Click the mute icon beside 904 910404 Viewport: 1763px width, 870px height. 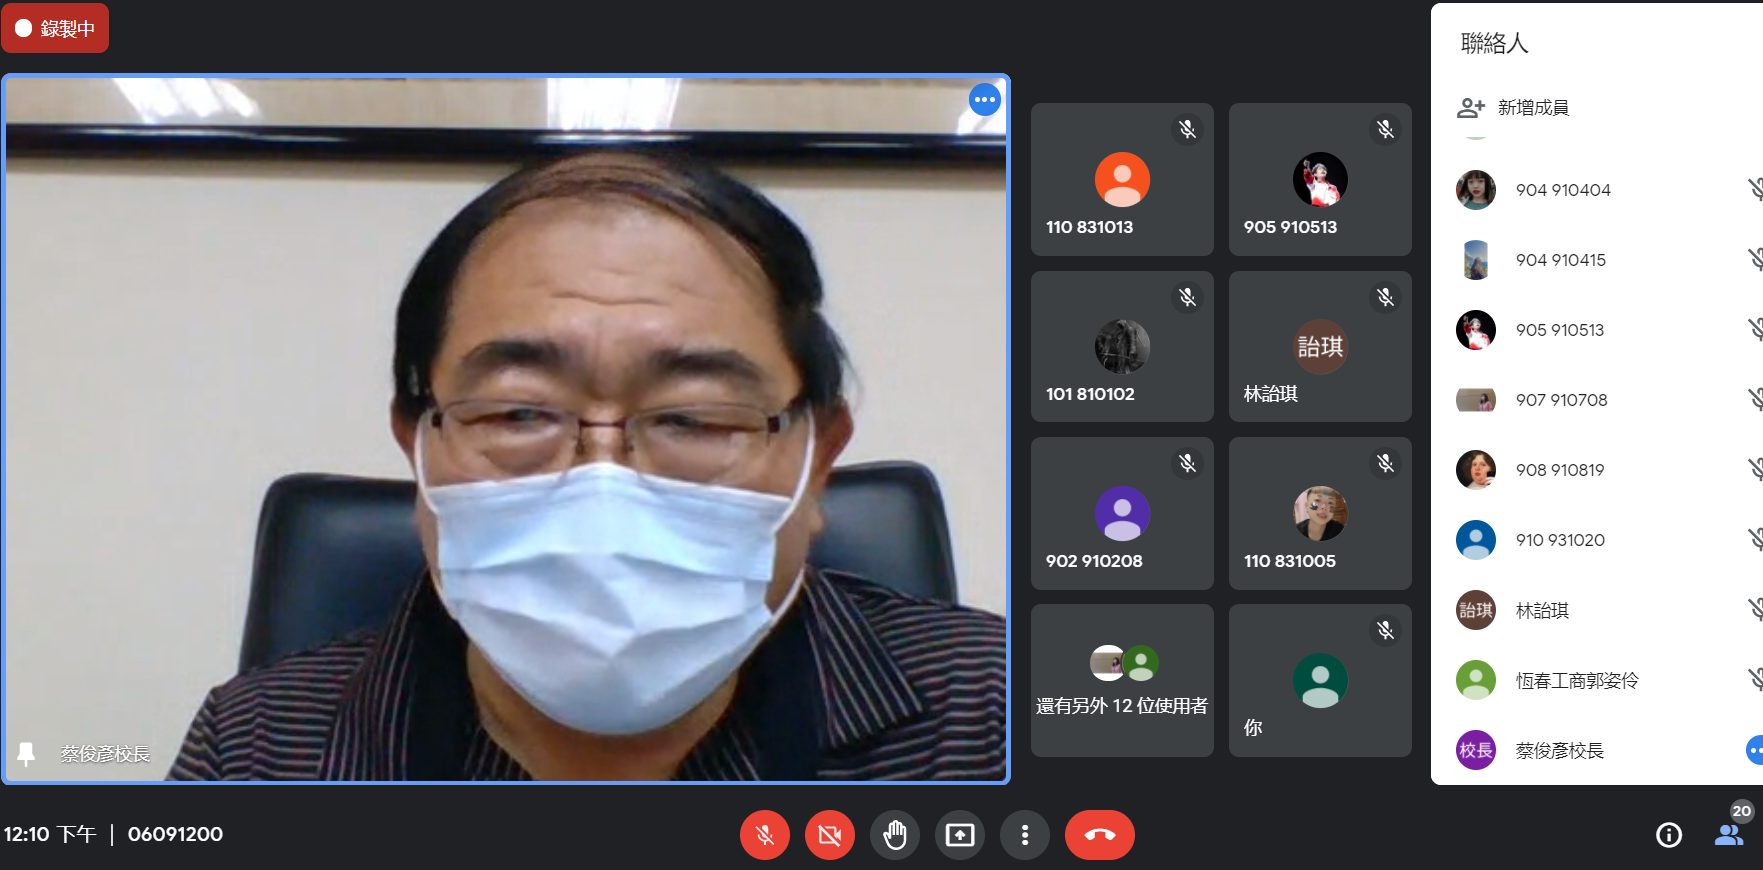pos(1755,189)
